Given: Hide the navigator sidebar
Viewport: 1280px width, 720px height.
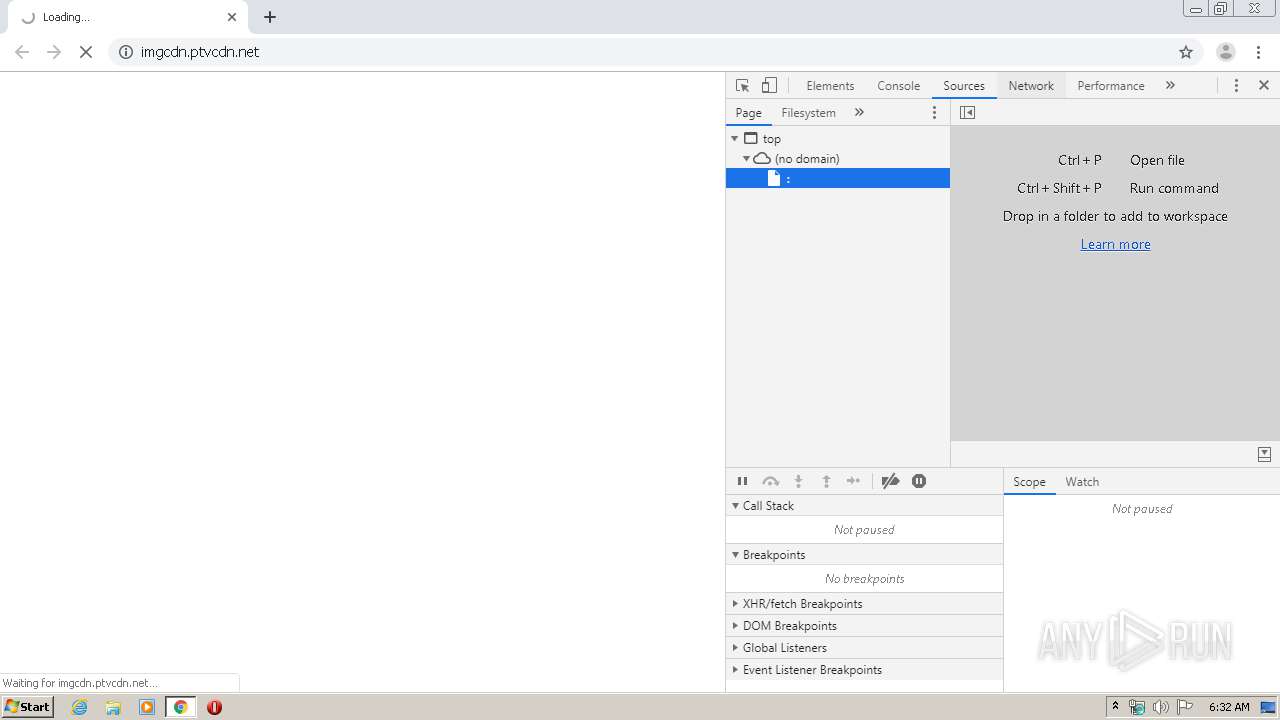Looking at the screenshot, I should pyautogui.click(x=967, y=113).
